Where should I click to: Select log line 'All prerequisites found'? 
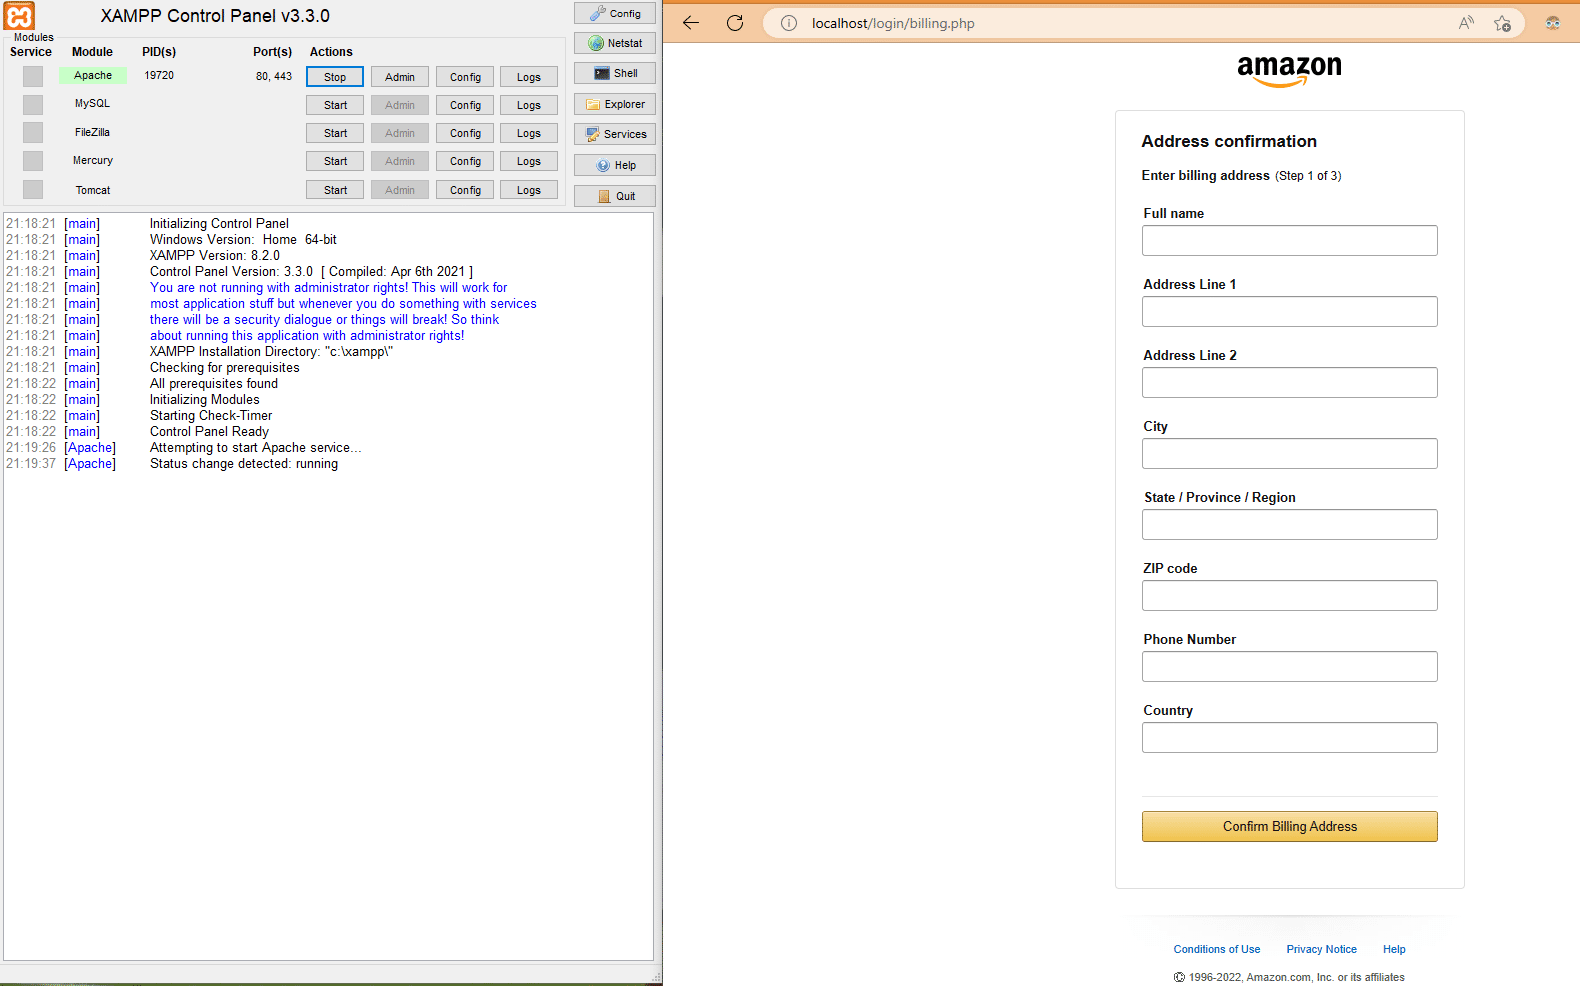pos(214,384)
